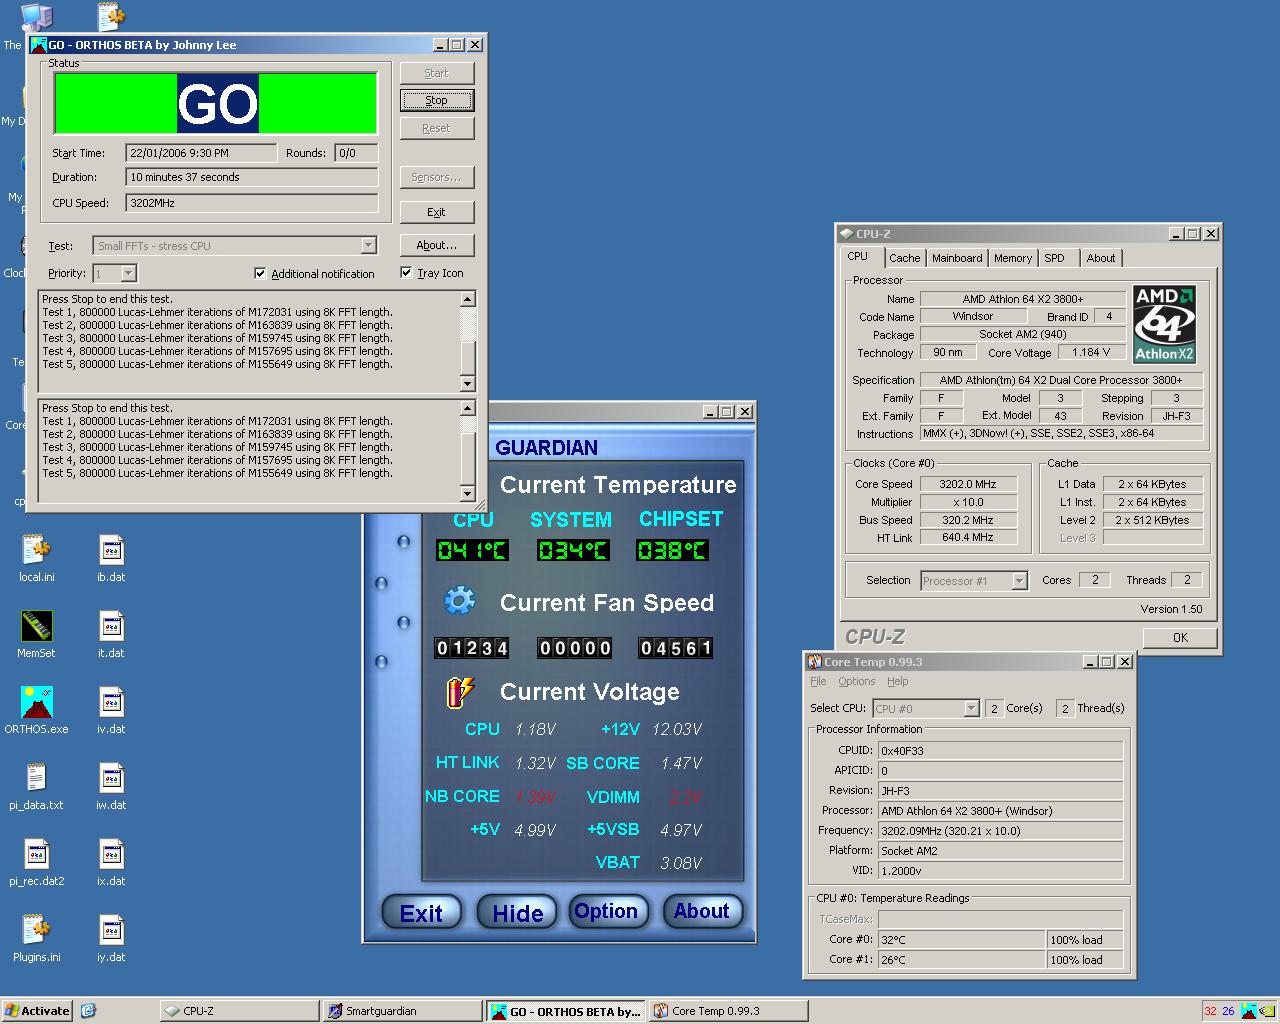Image resolution: width=1280 pixels, height=1024 pixels.
Task: Click the Stop button in ORTHOS
Action: tap(437, 100)
